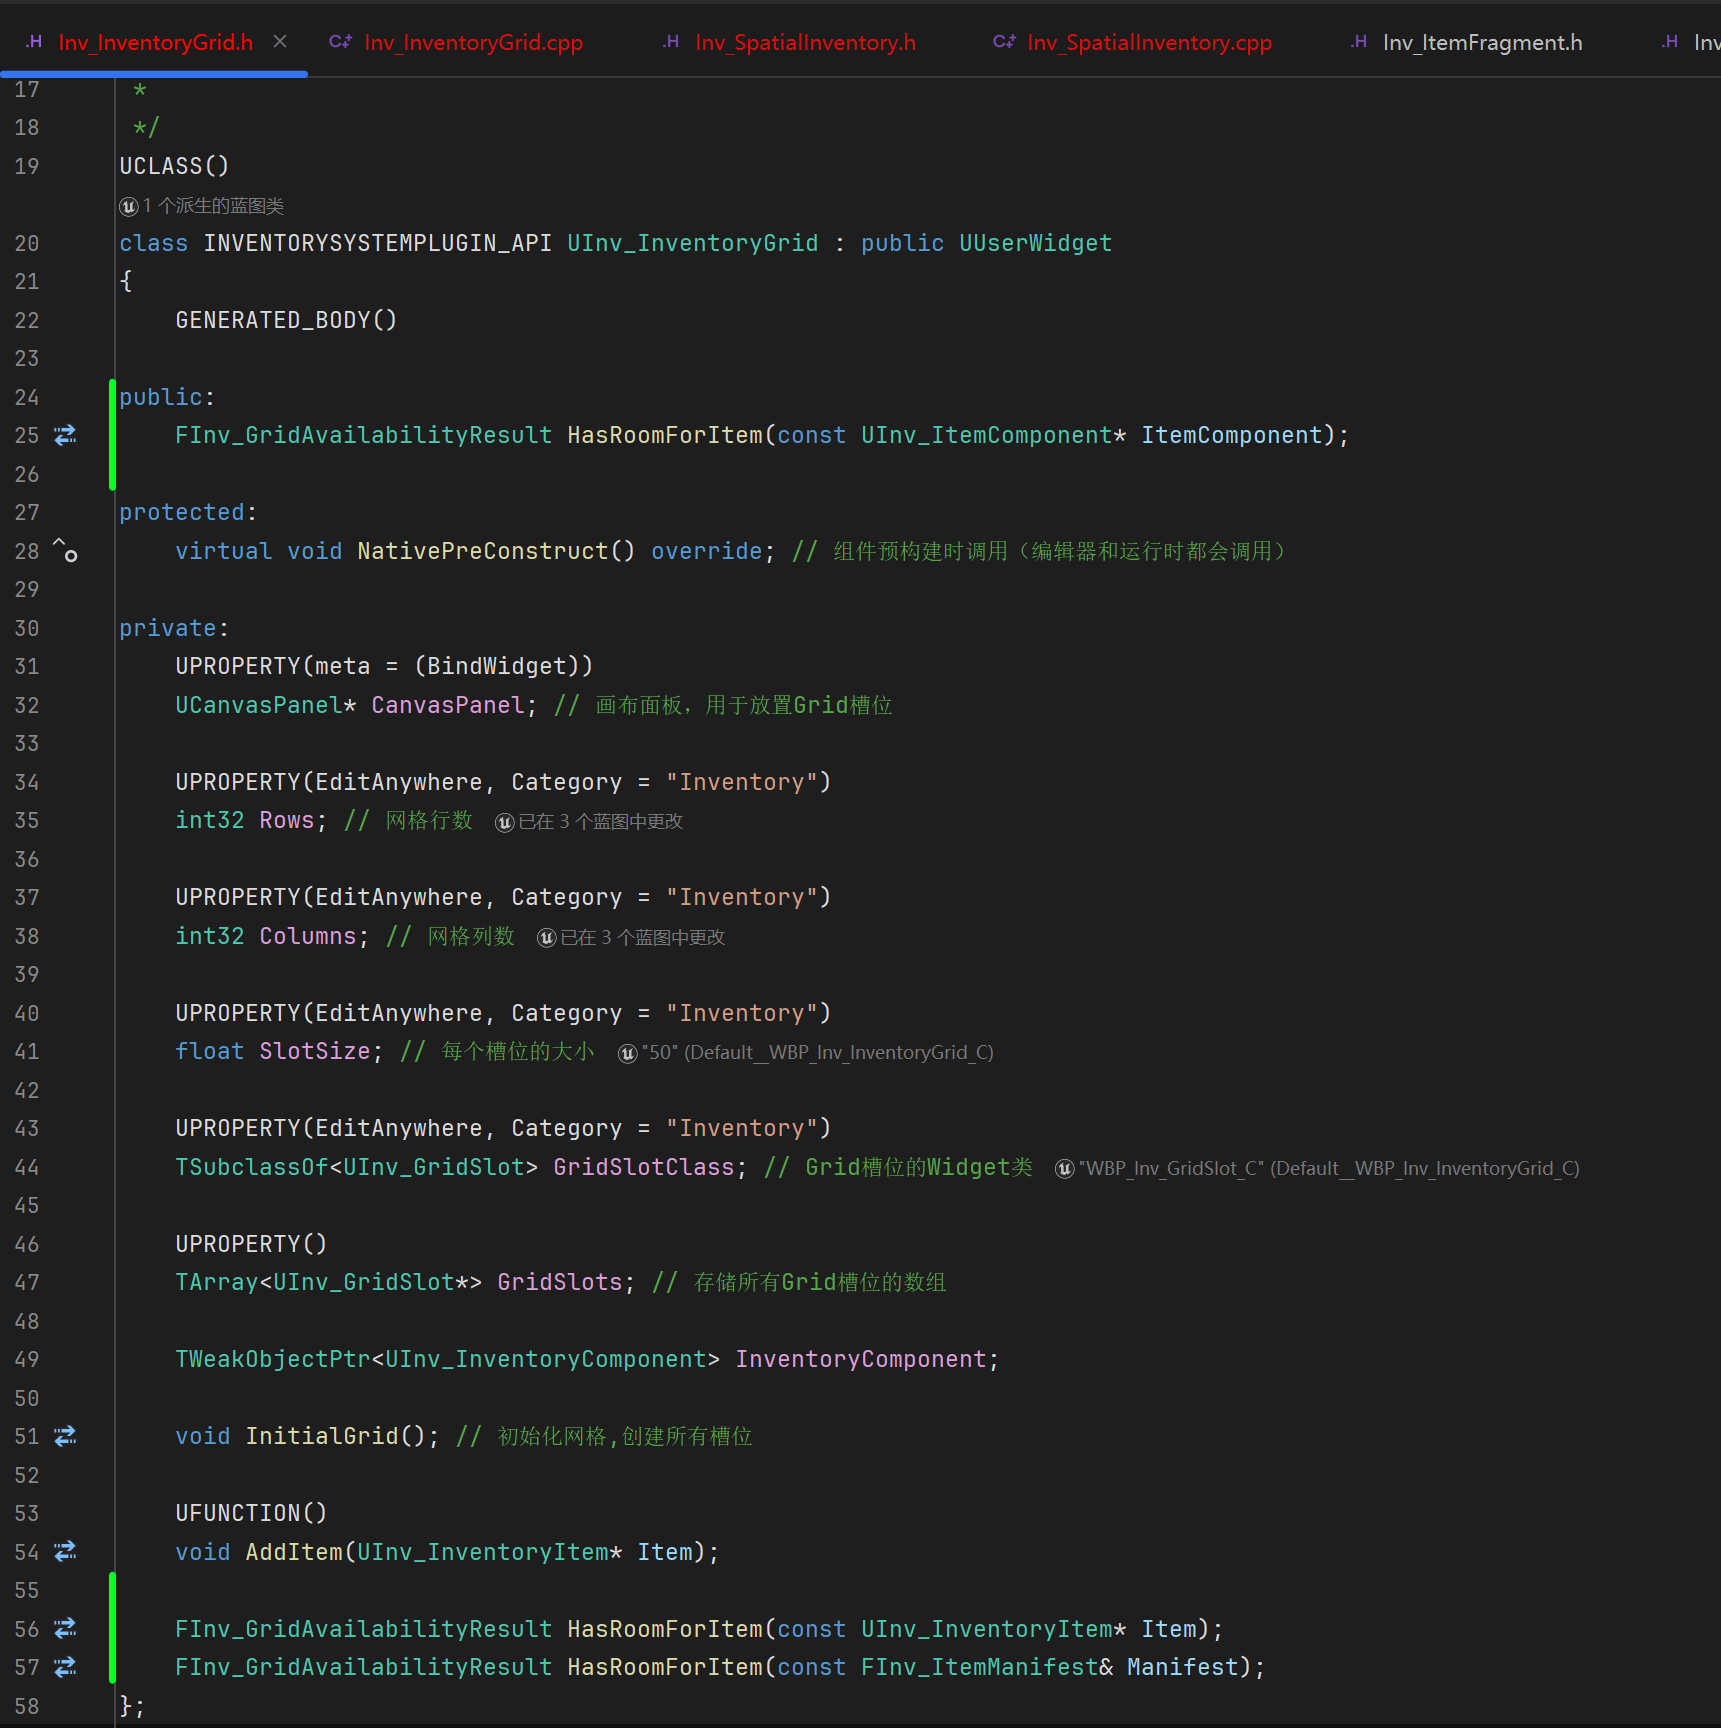This screenshot has width=1721, height=1728.
Task: Open the '1 个派生的蓝图类' code hint
Action: [213, 206]
